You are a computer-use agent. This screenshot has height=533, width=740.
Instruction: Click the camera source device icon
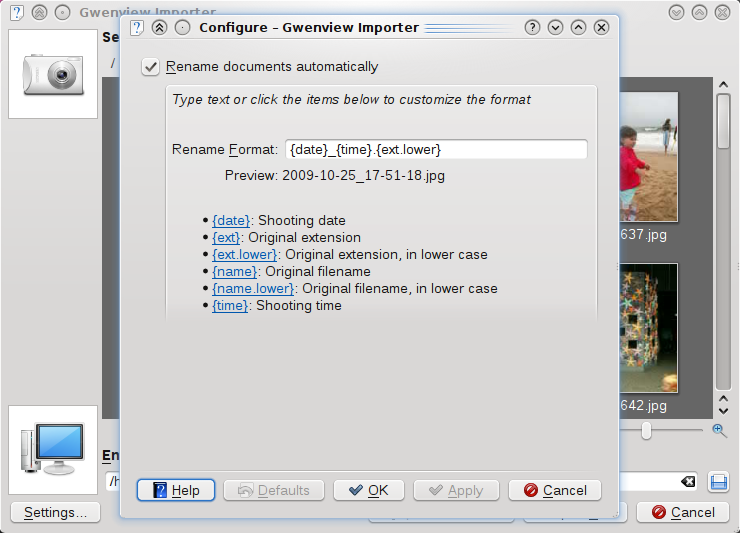pos(53,74)
